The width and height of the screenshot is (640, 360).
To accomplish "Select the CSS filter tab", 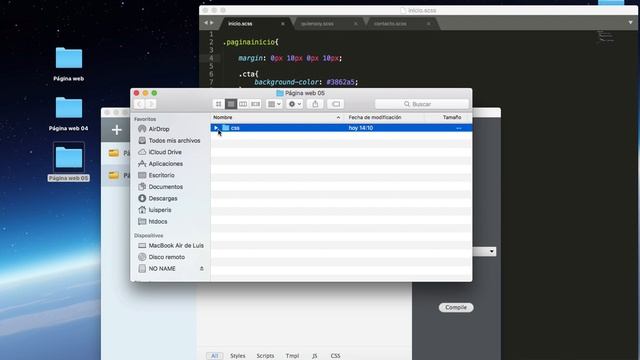I will [336, 356].
